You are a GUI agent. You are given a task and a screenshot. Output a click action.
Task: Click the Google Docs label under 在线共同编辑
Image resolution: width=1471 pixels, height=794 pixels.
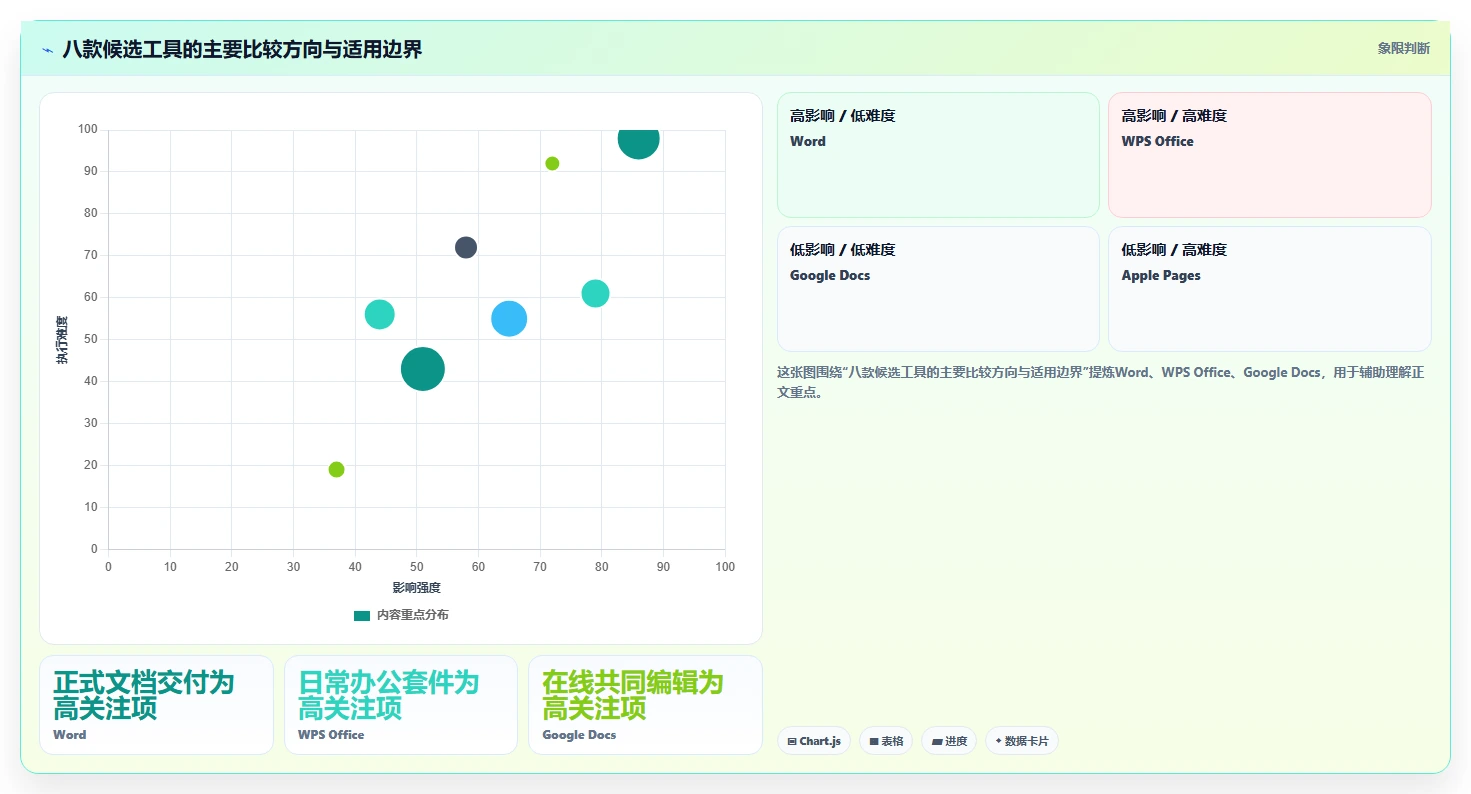[579, 734]
